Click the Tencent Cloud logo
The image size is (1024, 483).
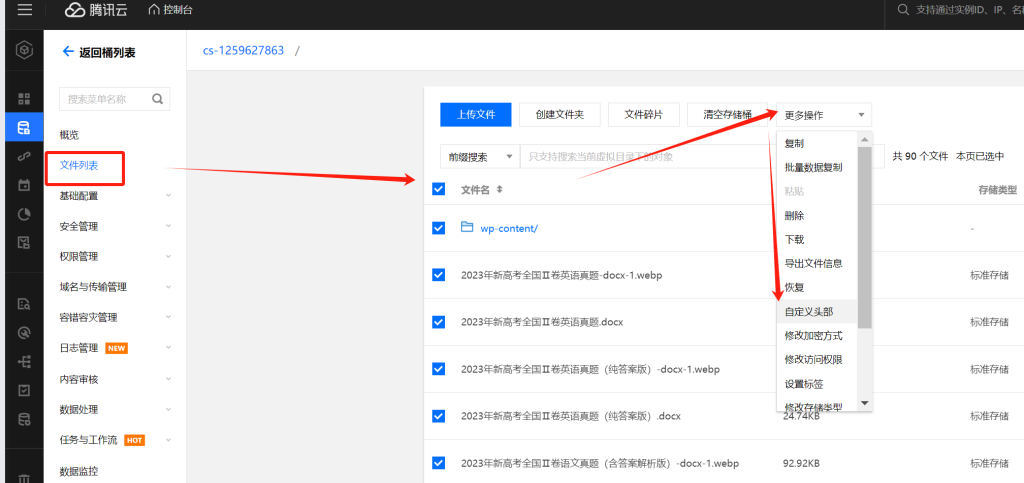(x=95, y=10)
